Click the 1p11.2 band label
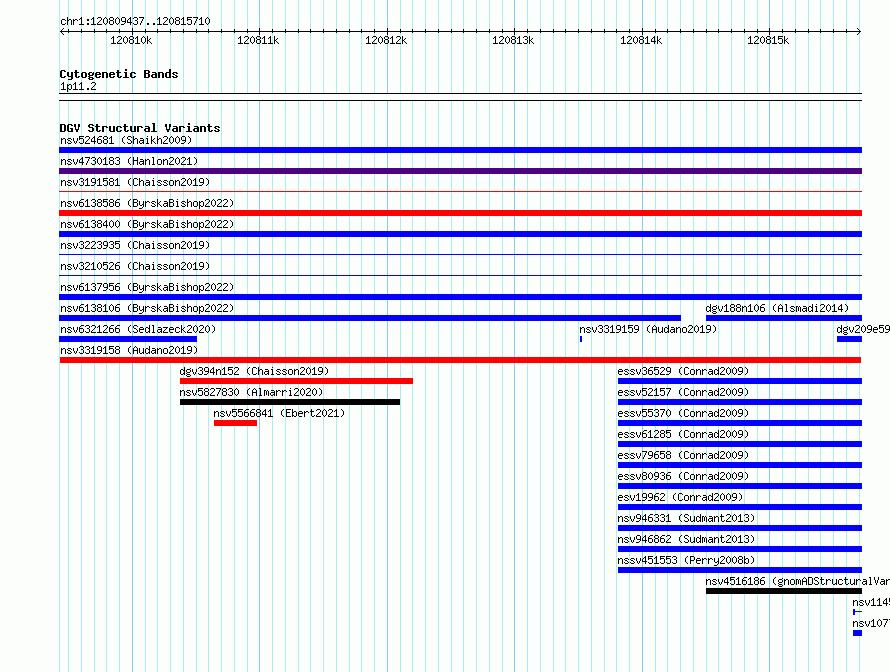The height and width of the screenshot is (672, 890). [78, 86]
